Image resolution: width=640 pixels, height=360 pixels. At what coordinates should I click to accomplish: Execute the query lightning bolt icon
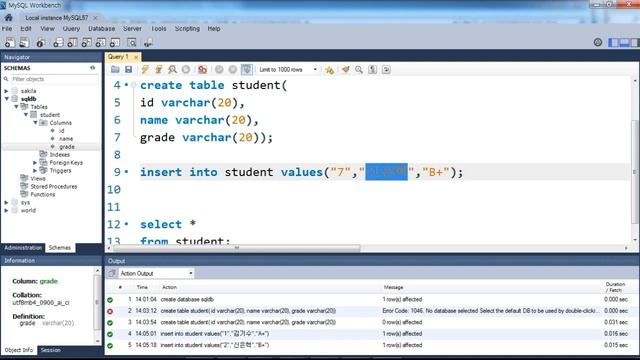145,69
